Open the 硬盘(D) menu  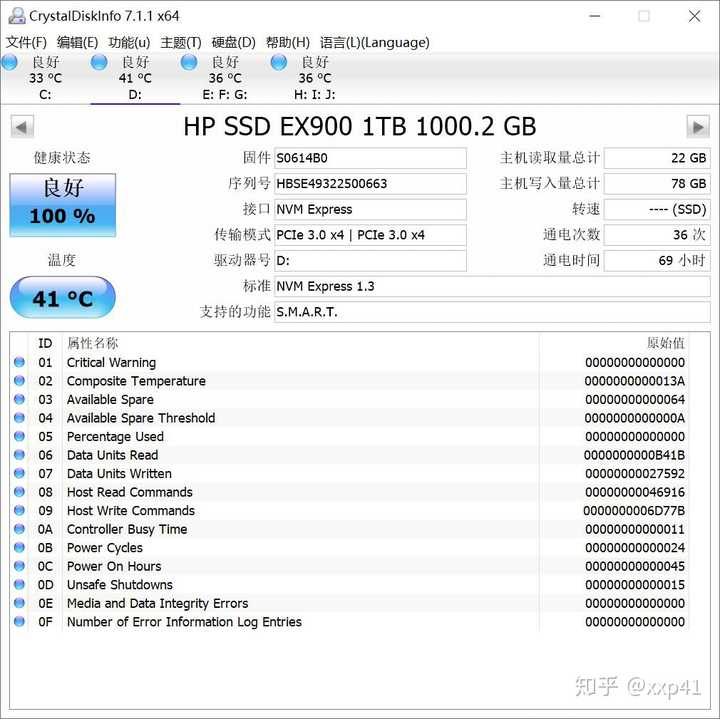pos(233,43)
